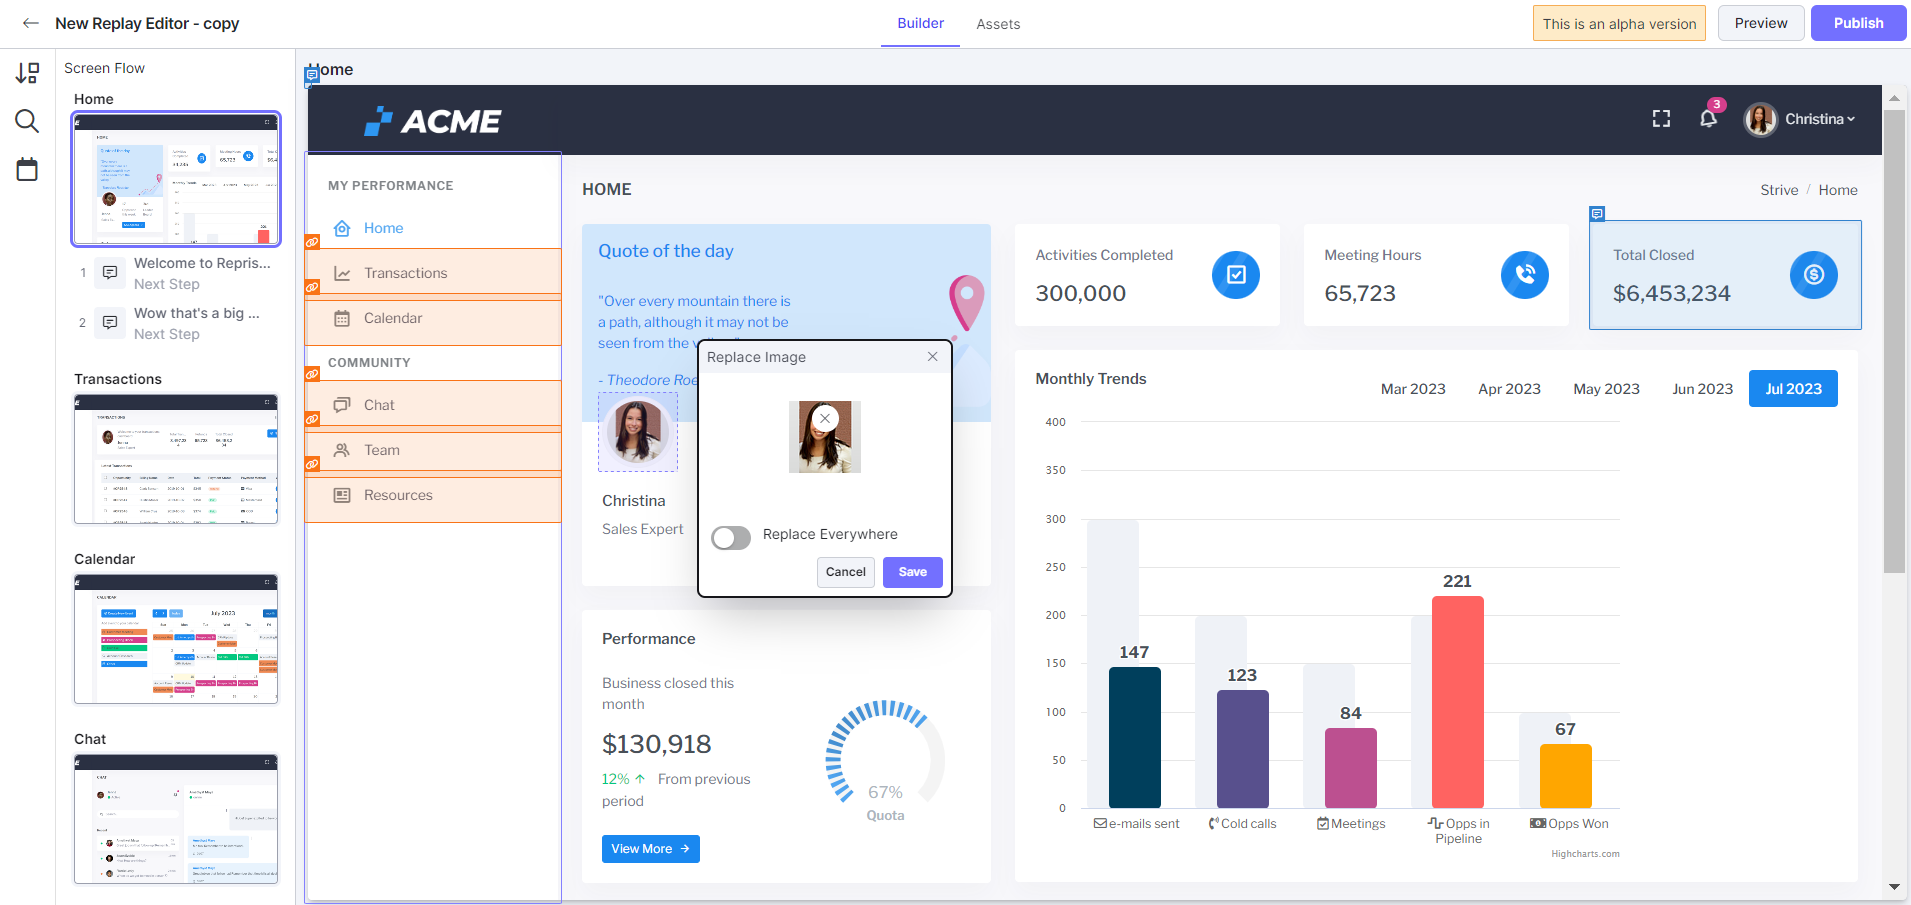This screenshot has width=1911, height=905.
Task: Open the screen flow icon in left rail
Action: (x=27, y=73)
